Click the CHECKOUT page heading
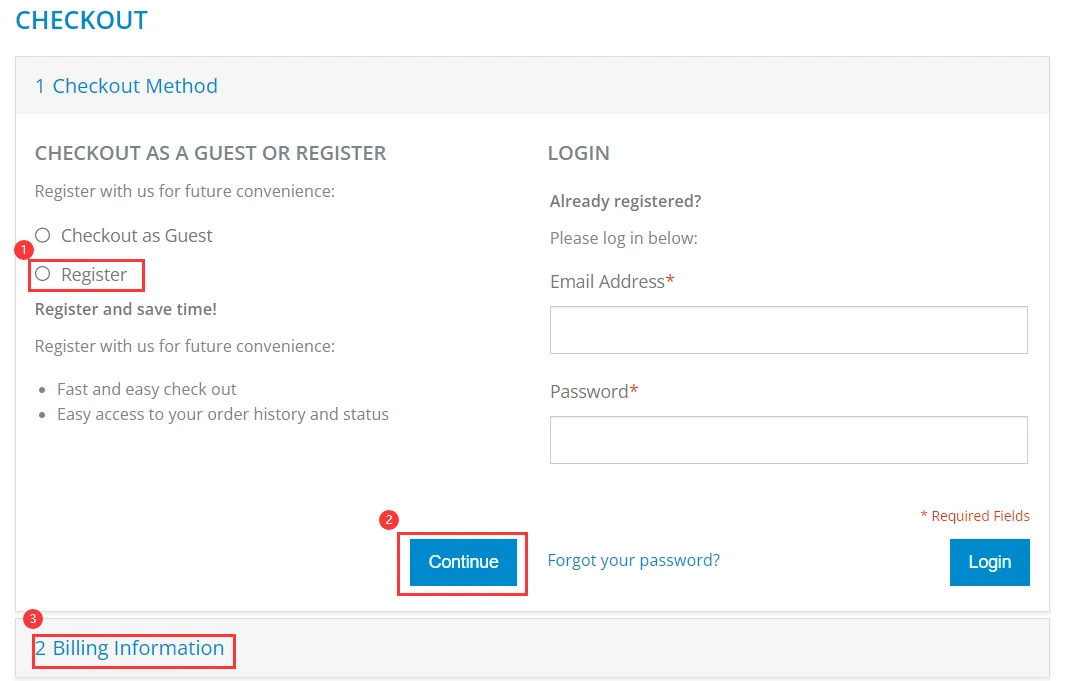Screen dimensions: 1070x681 [81, 20]
